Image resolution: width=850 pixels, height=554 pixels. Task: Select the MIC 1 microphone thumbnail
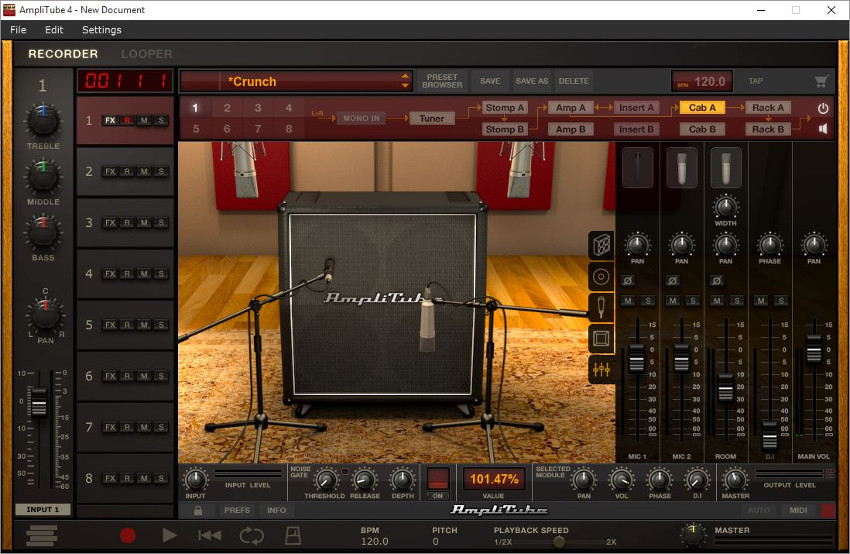click(638, 168)
